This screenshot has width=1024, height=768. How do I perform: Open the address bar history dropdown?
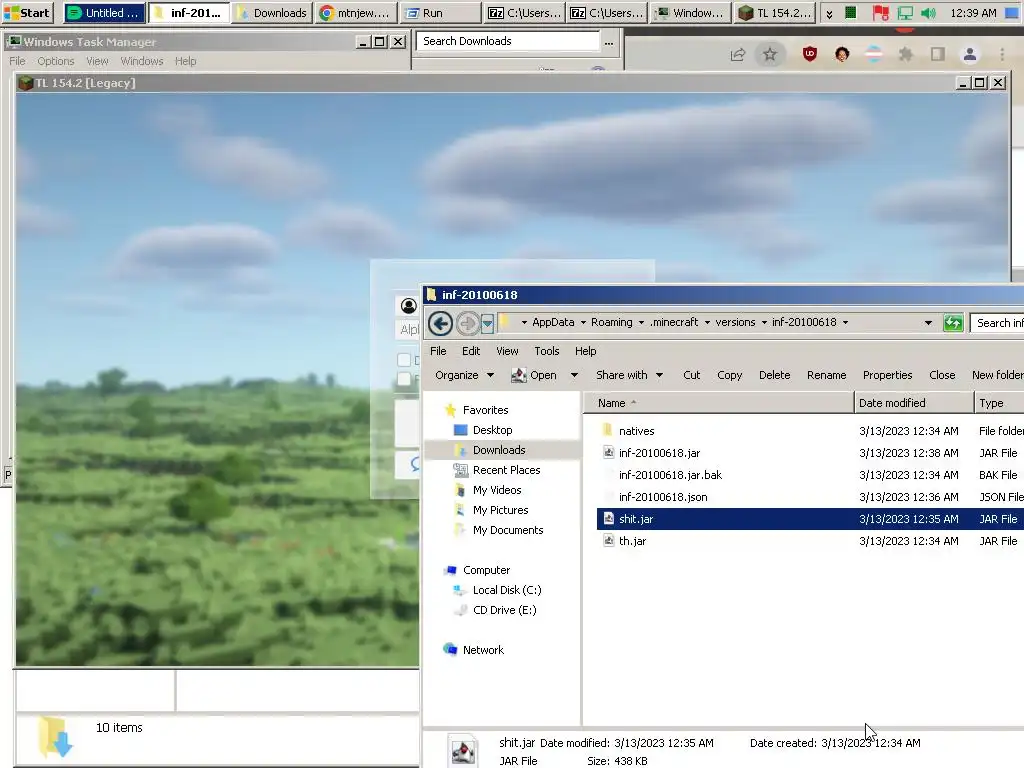click(928, 323)
